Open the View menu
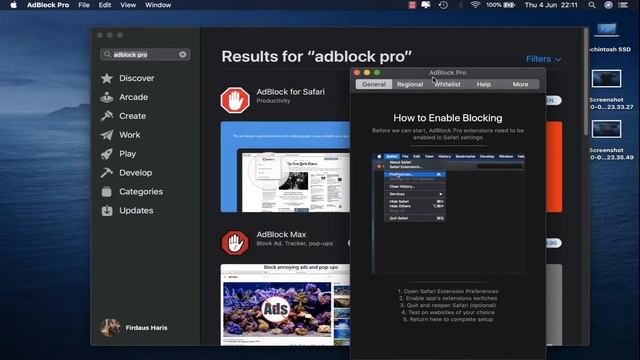 [128, 5]
